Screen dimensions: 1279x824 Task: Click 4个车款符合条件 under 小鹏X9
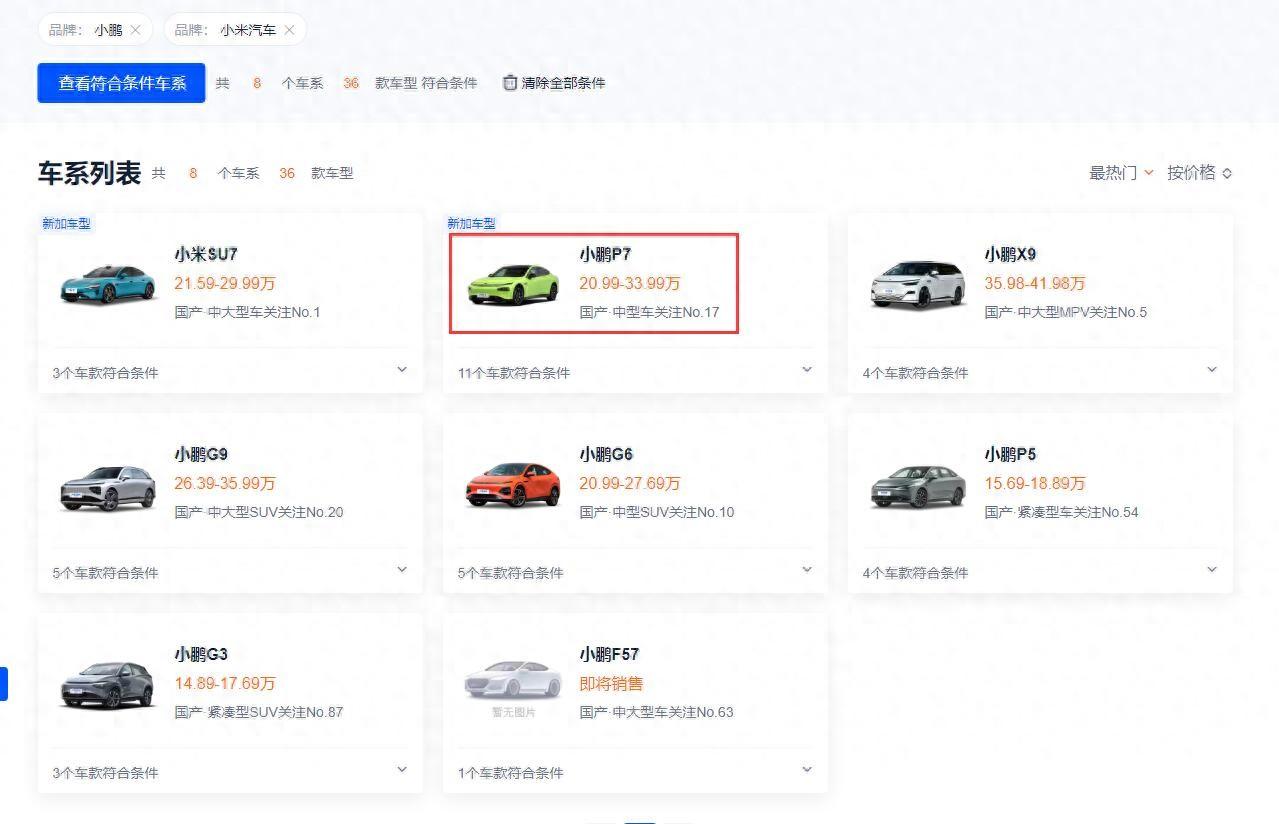click(915, 373)
